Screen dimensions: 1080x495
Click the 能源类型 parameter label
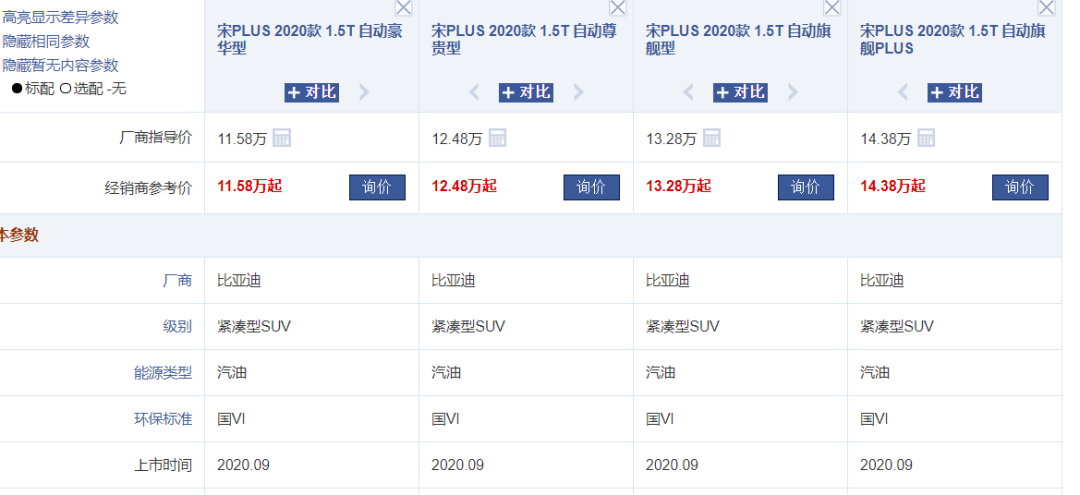coord(163,373)
